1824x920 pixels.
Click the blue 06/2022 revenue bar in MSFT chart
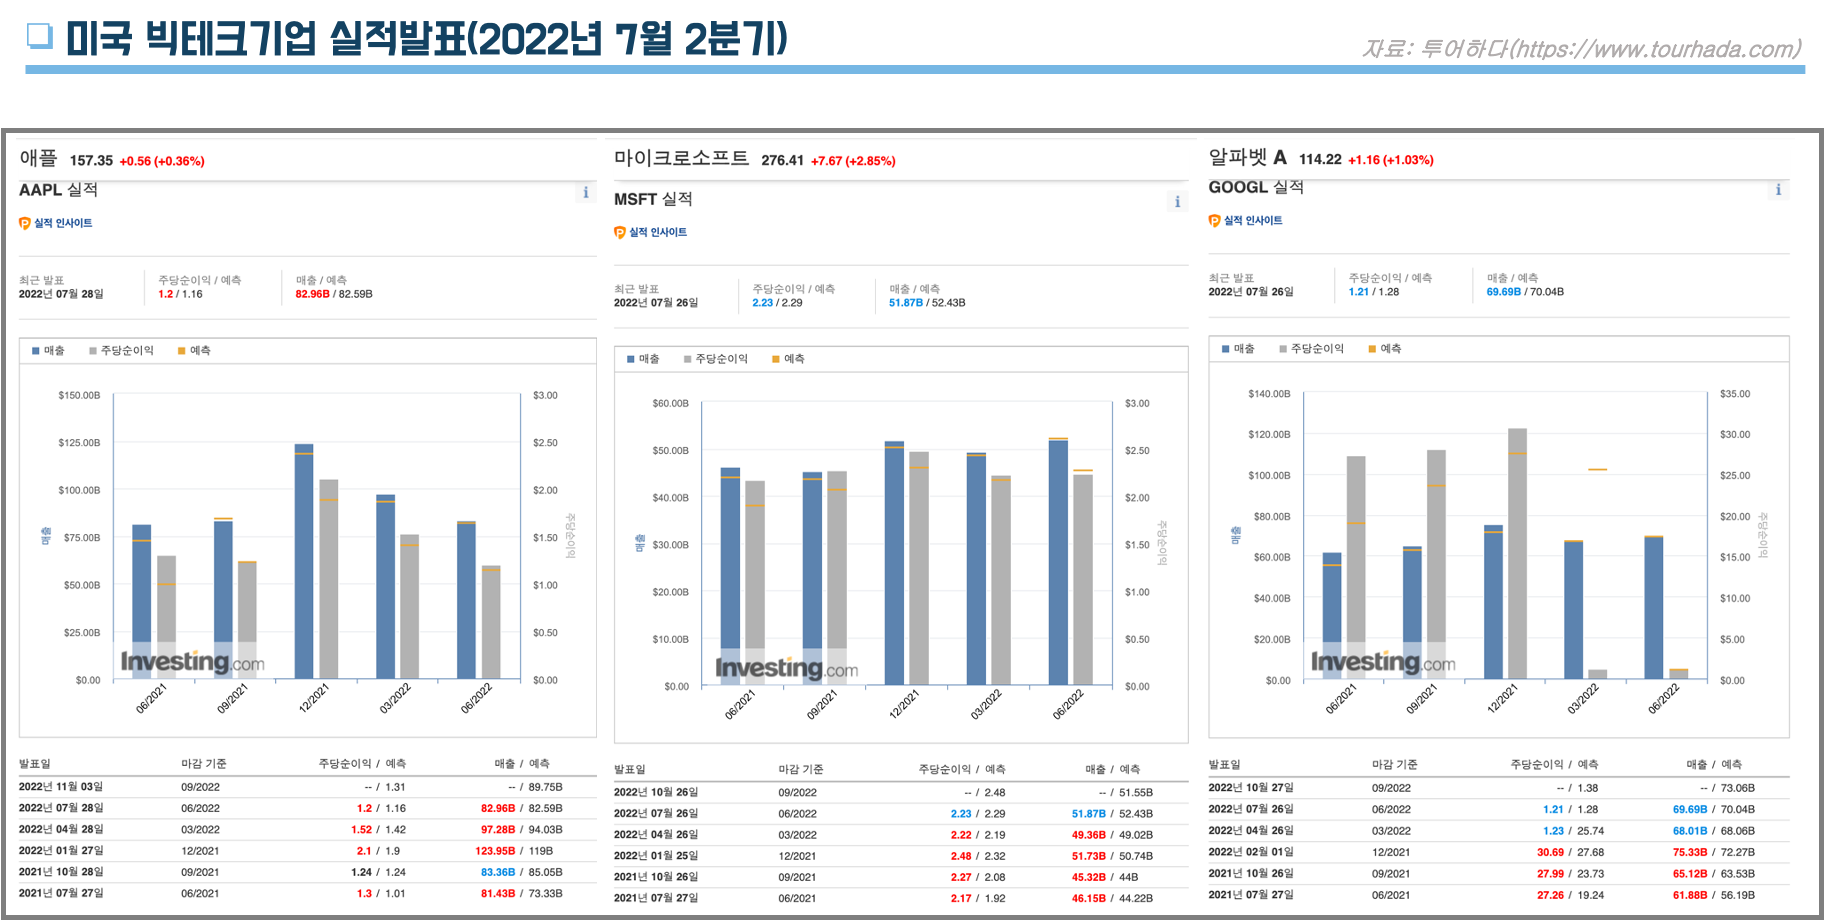tap(1058, 562)
